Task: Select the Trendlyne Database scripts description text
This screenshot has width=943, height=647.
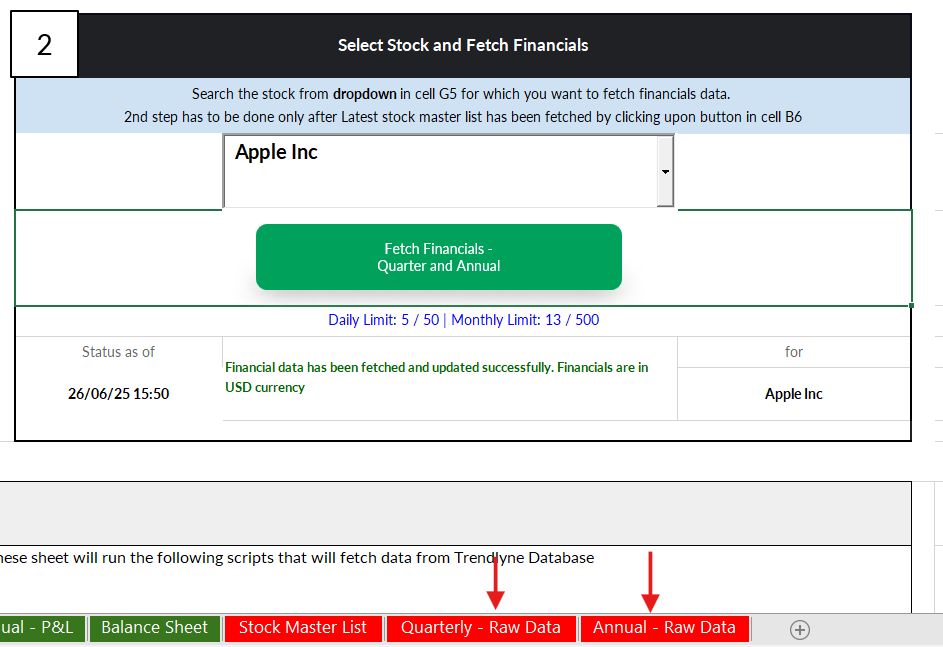Action: point(297,558)
